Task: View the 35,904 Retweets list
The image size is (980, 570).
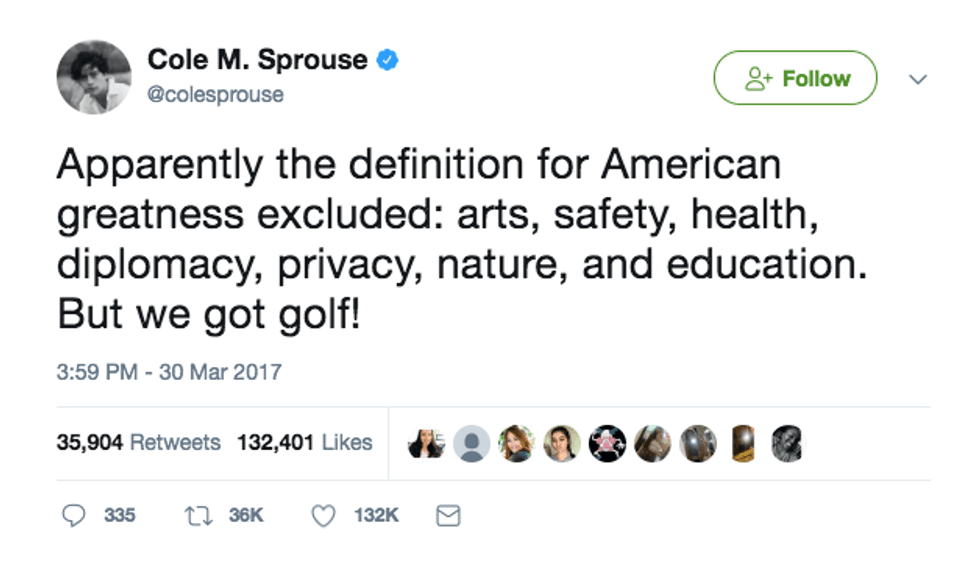Action: tap(138, 442)
